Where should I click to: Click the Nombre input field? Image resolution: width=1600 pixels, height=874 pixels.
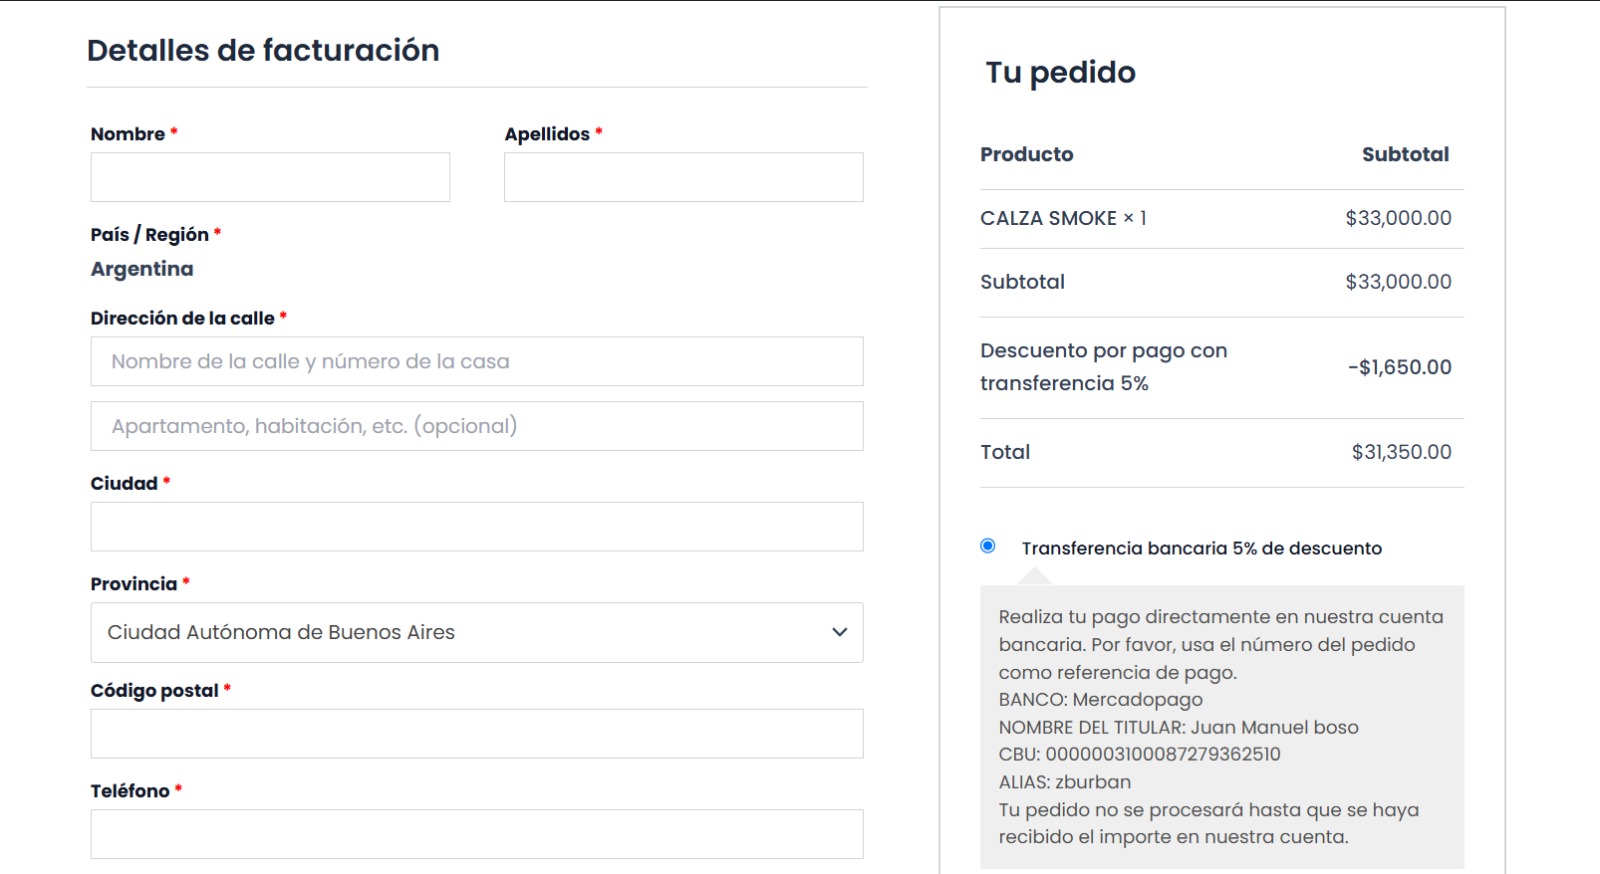pyautogui.click(x=270, y=177)
